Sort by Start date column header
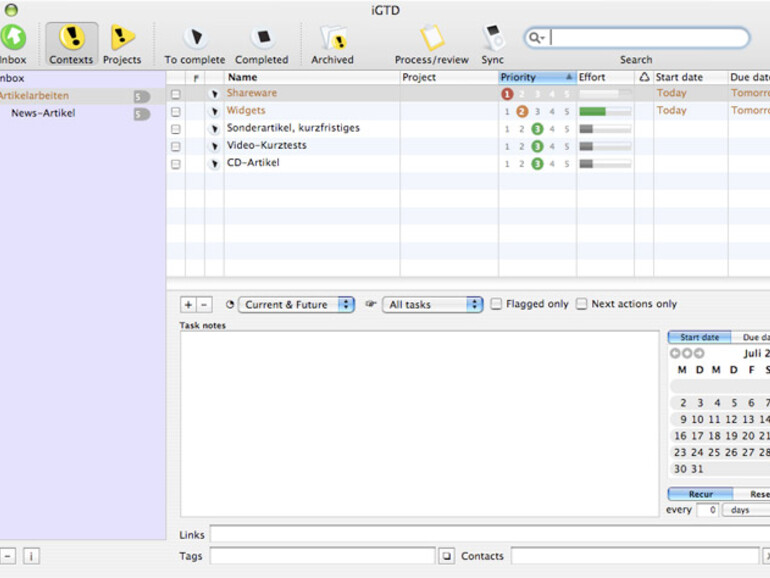 click(x=690, y=77)
